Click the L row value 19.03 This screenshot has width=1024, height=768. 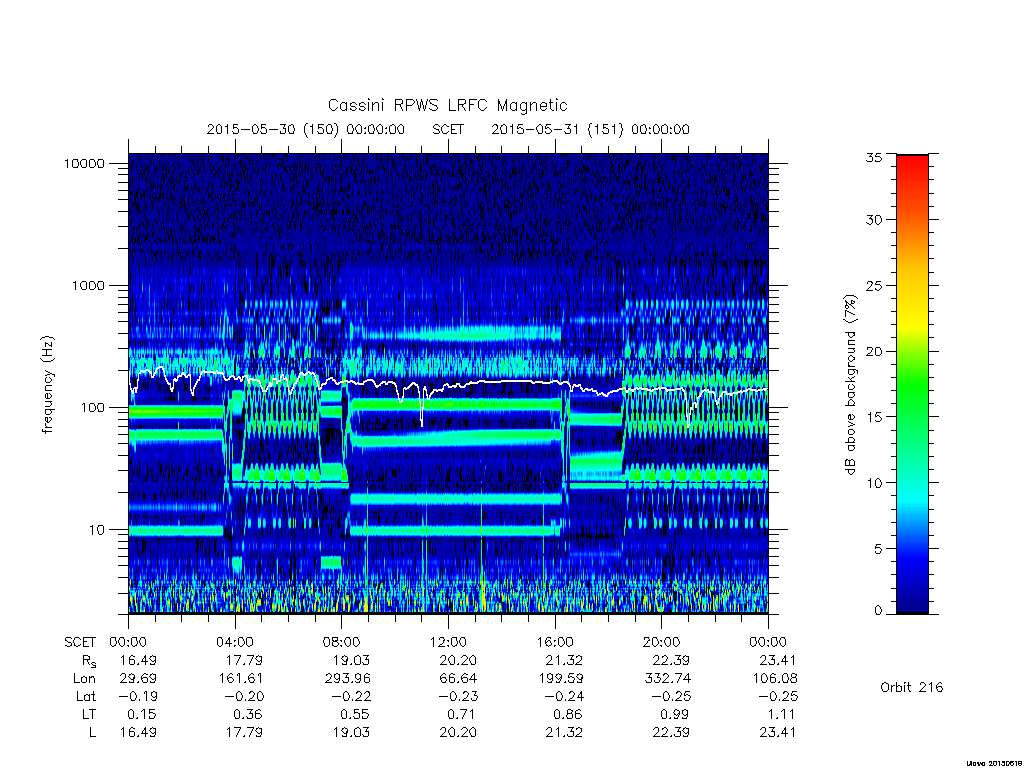tap(351, 733)
